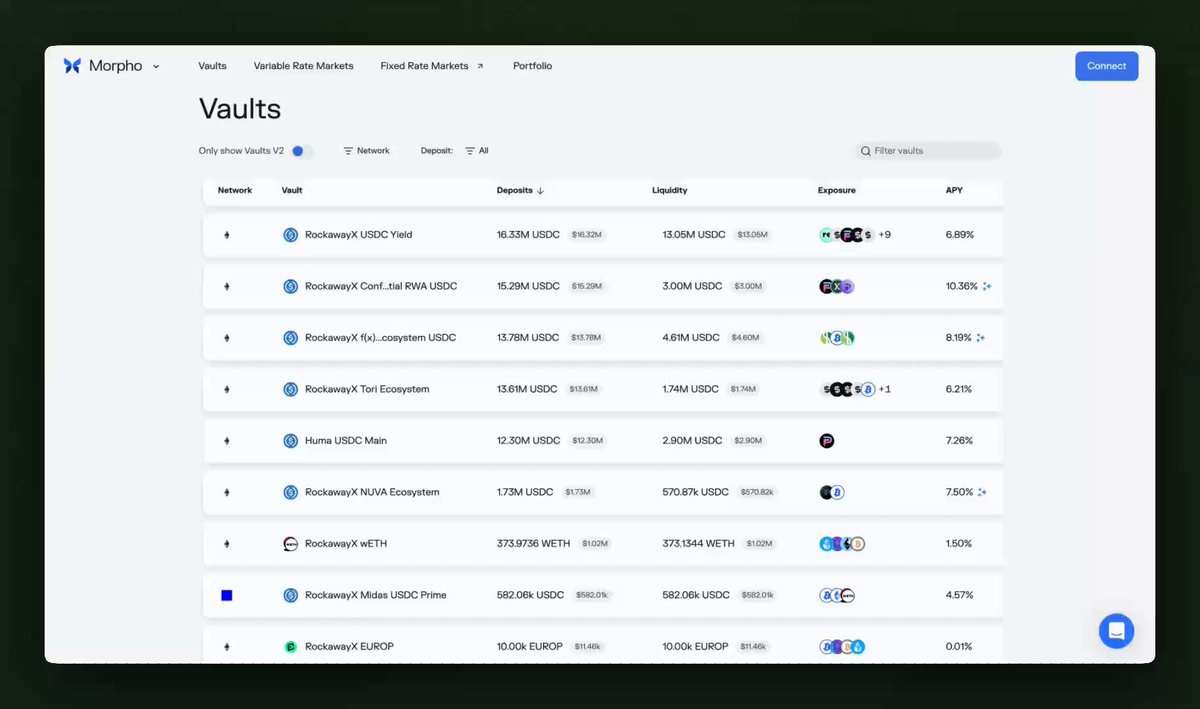Click the Morpho butterfly logo
Screen dimensions: 1200x709
click(72, 66)
